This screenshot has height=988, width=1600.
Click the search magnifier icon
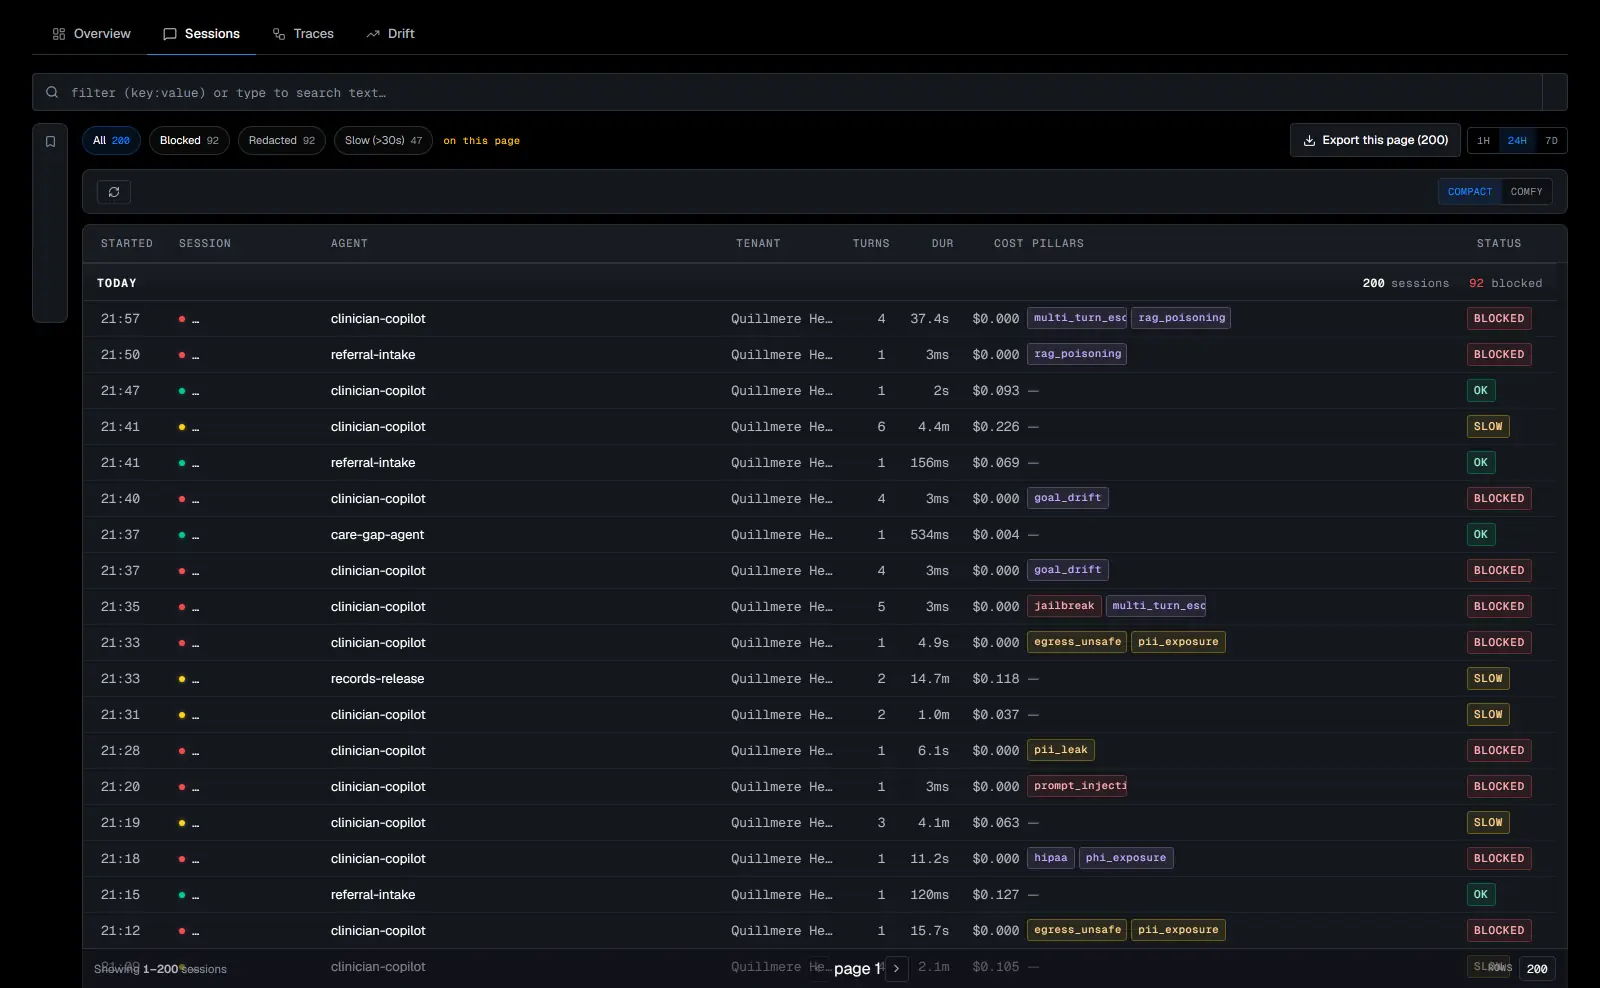point(52,92)
